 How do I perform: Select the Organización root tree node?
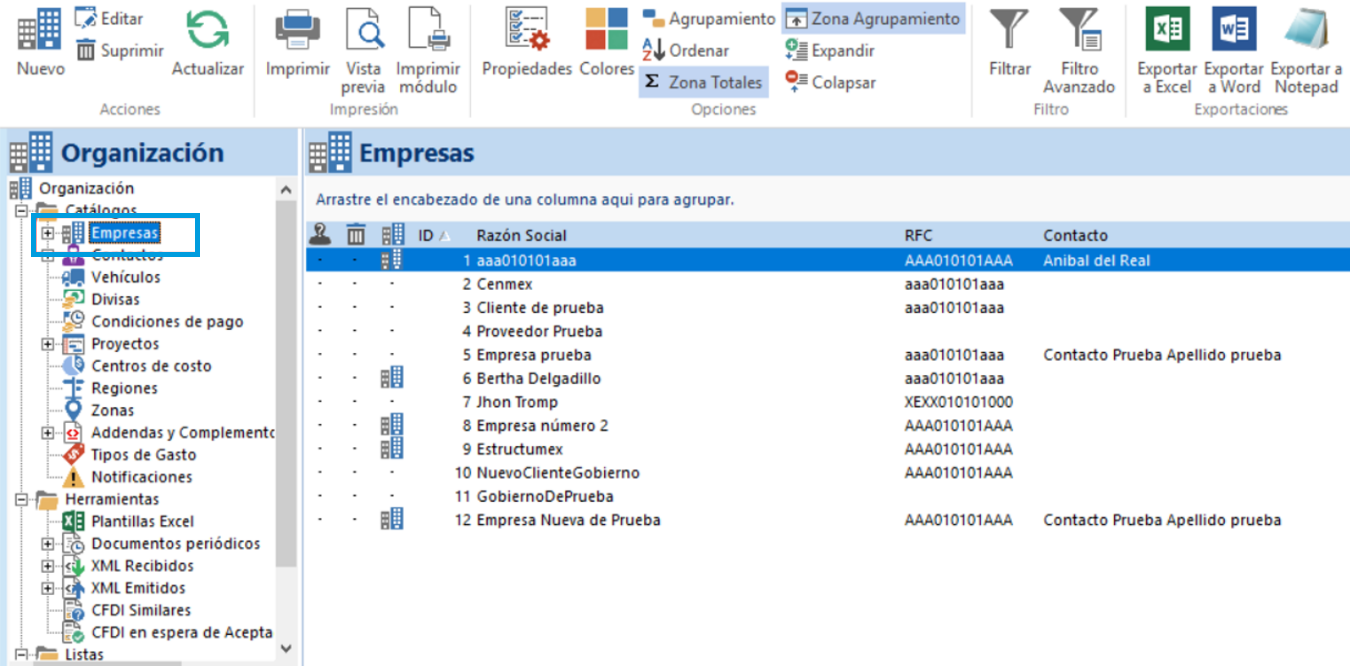[x=86, y=188]
